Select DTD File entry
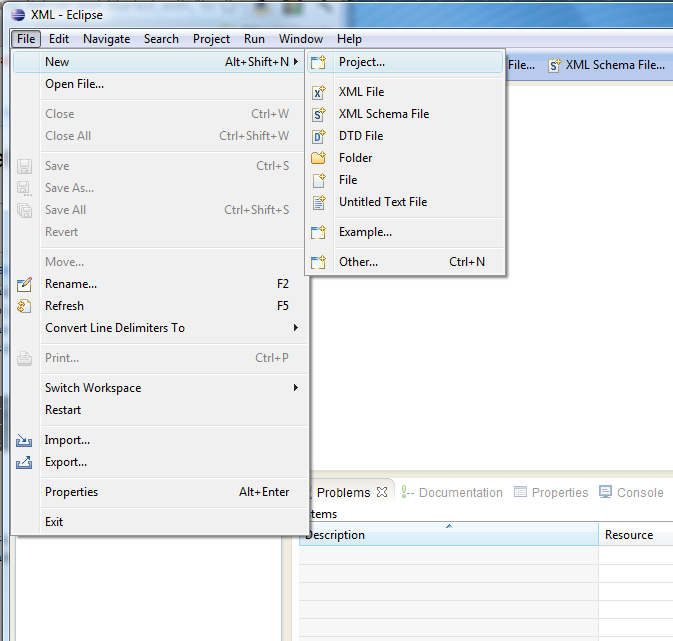 coord(405,136)
